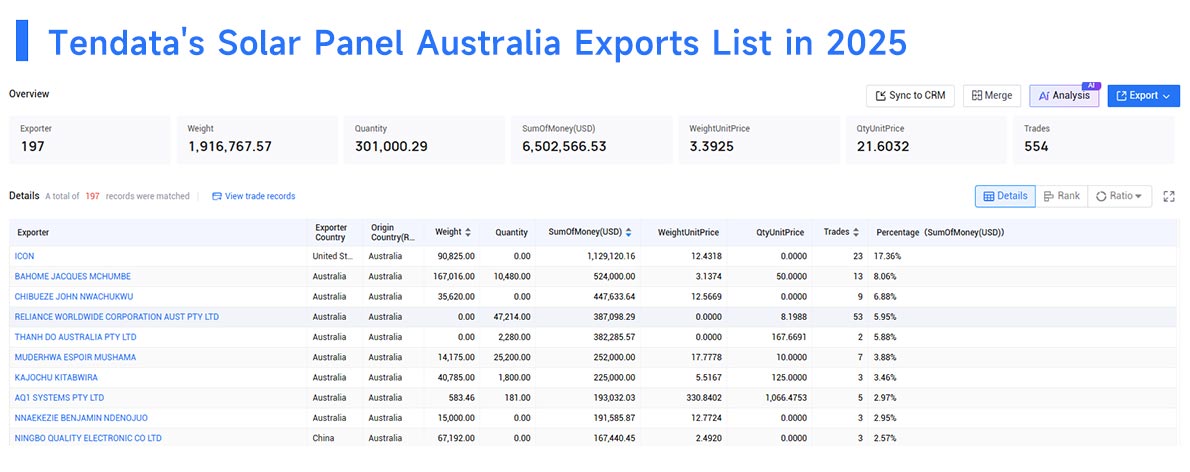
Task: Click the Exporter overview card showing 197
Action: [90, 140]
